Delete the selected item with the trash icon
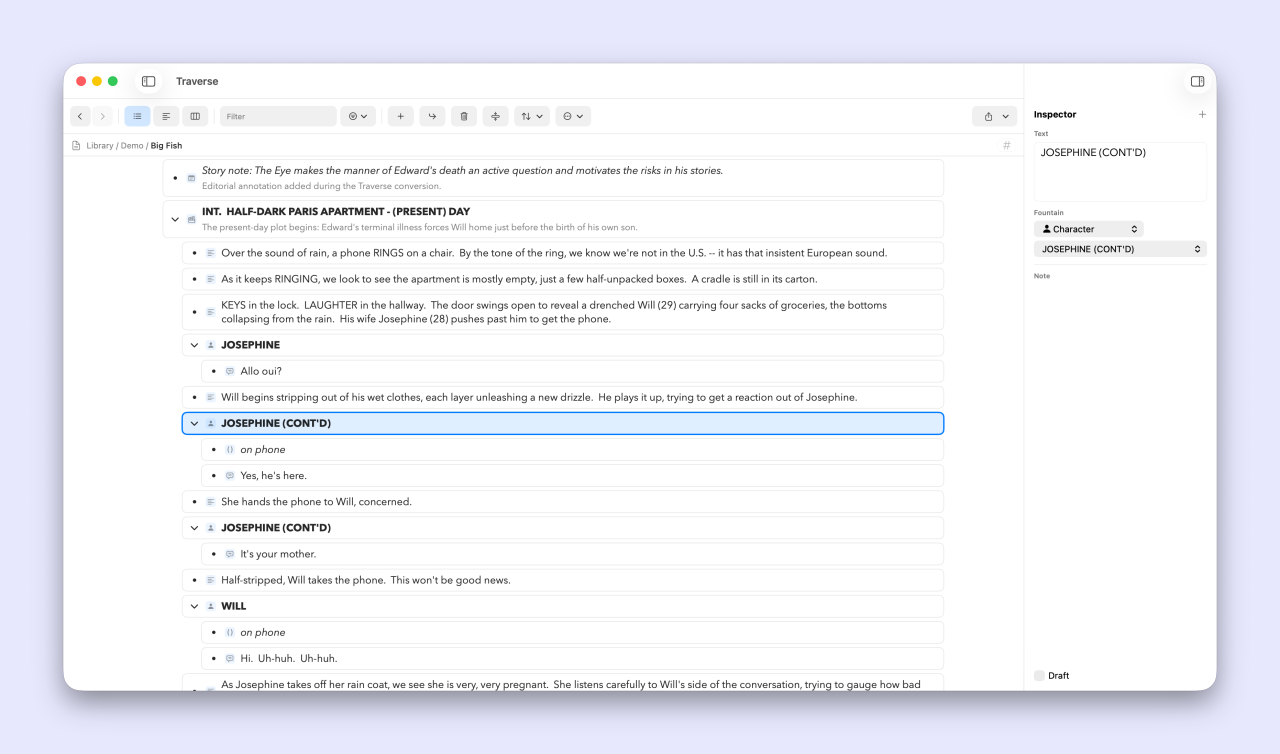This screenshot has height=754, width=1280. (464, 116)
